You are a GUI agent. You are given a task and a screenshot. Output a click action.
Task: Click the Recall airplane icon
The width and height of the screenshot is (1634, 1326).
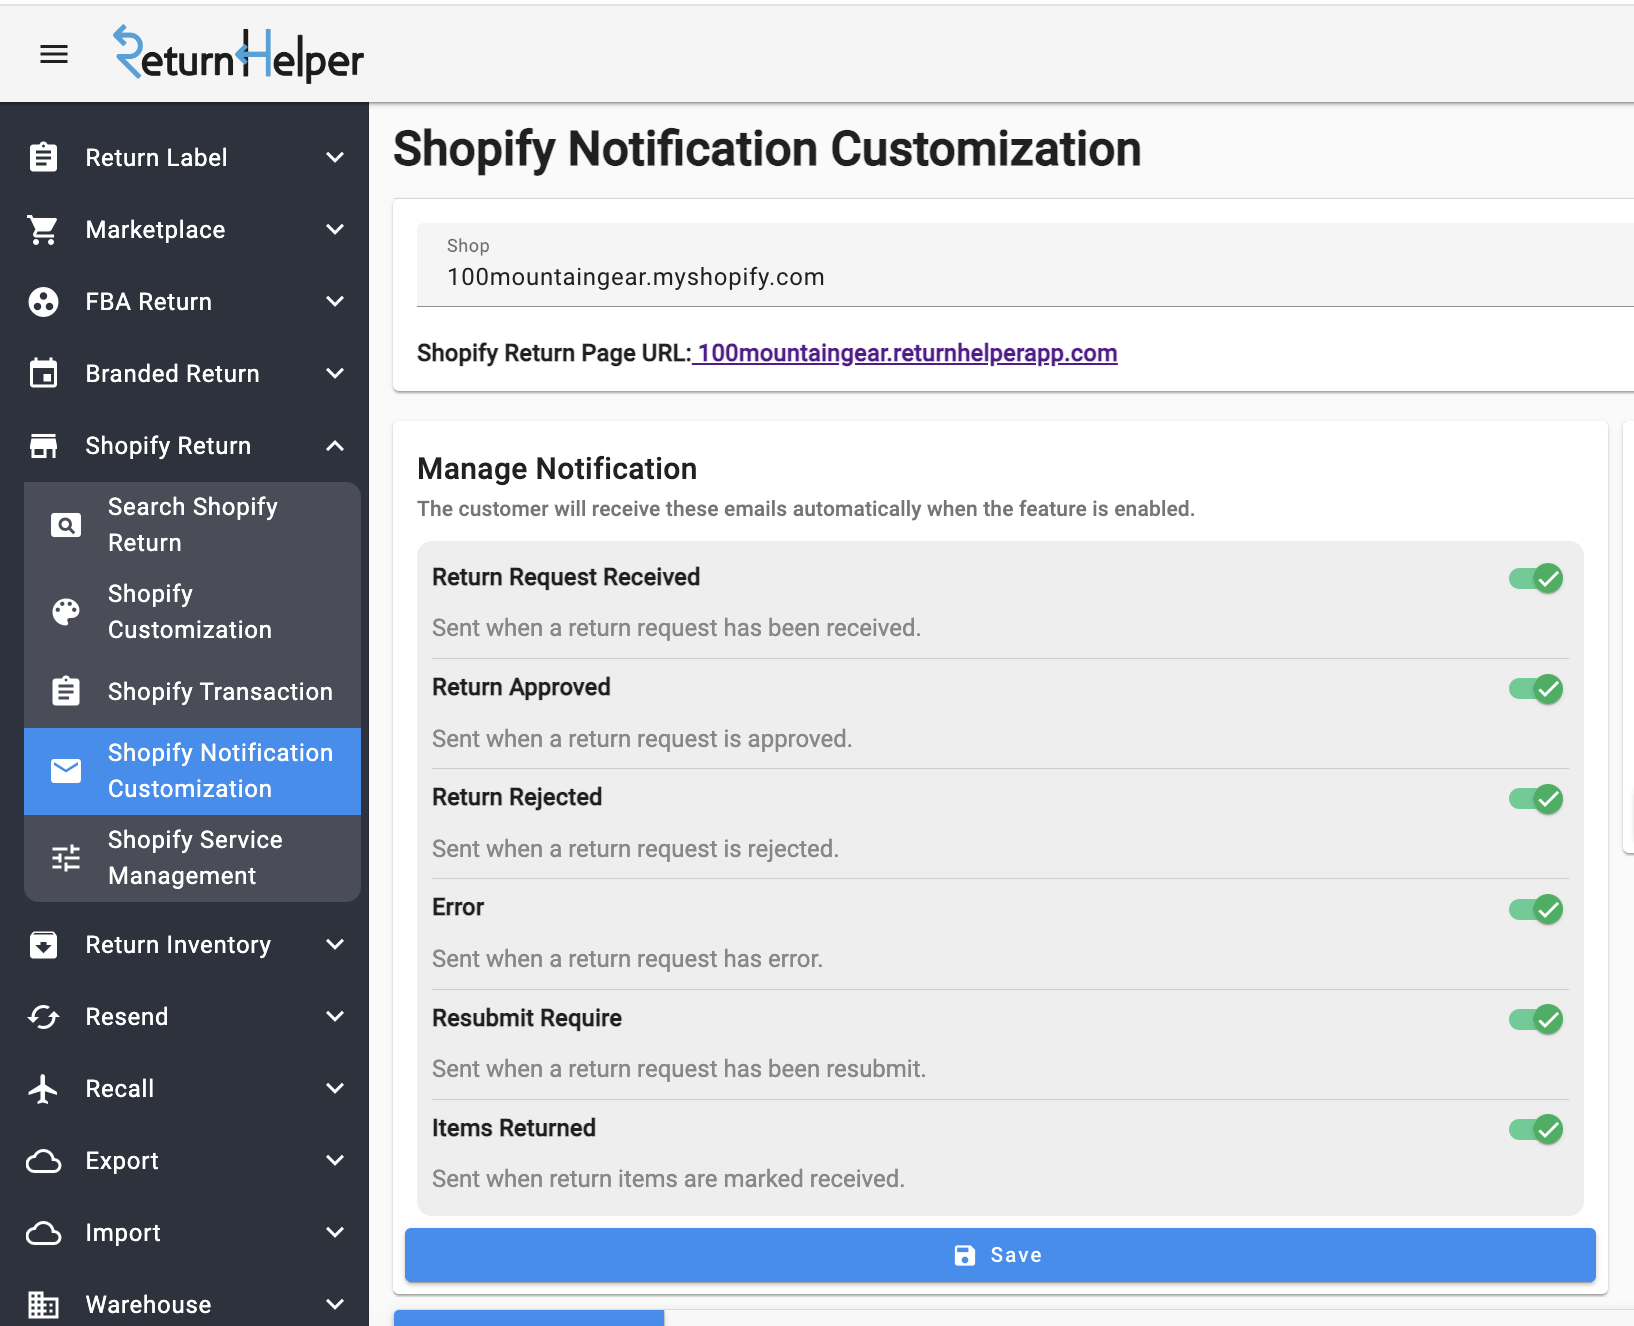(44, 1089)
